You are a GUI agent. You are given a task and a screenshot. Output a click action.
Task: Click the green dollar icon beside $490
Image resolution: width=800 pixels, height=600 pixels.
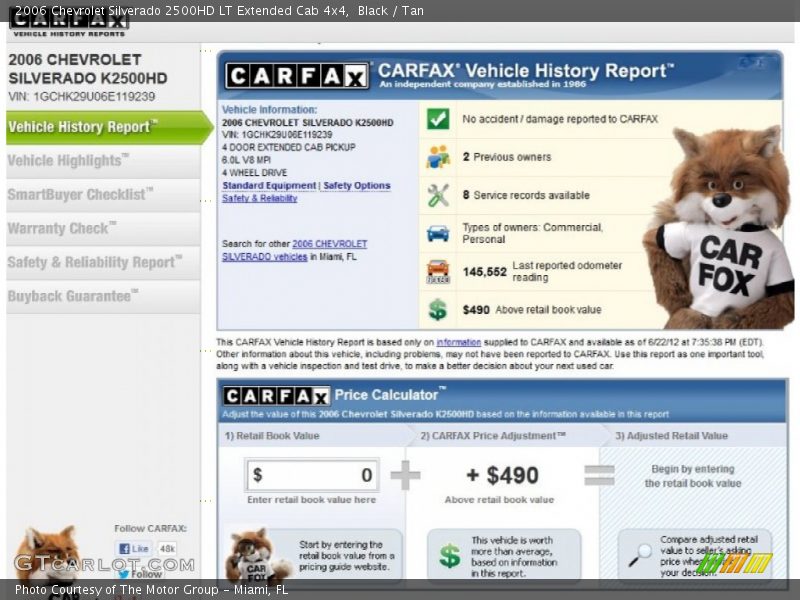click(438, 310)
